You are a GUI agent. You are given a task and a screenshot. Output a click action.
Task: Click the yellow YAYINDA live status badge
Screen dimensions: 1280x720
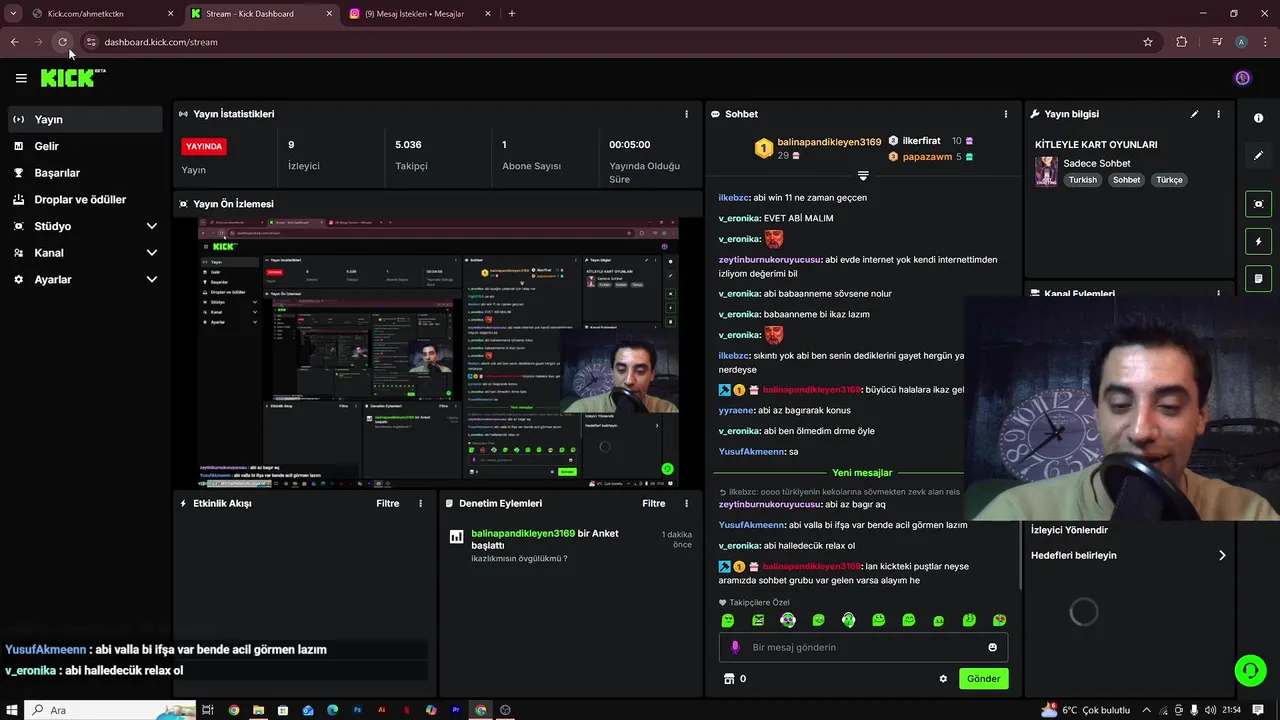[204, 146]
